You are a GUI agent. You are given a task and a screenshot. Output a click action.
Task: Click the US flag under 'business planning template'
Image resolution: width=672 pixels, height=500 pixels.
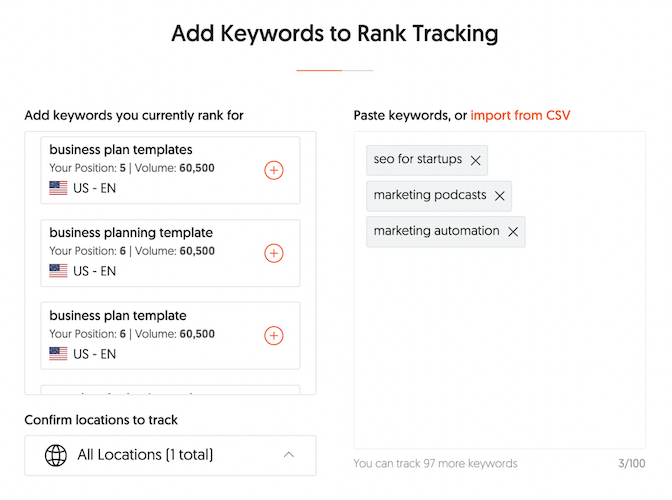coord(58,270)
